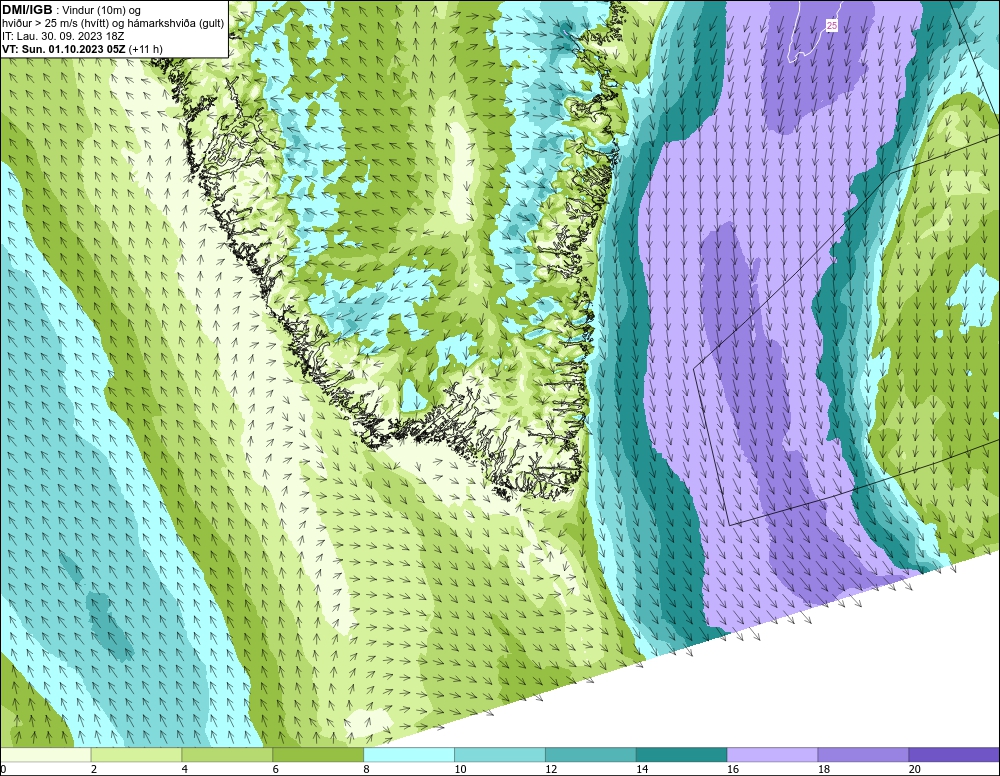Click the 18–20 m/s purple legend swatch
Viewport: 1000px width, 776px height.
pyautogui.click(x=863, y=755)
